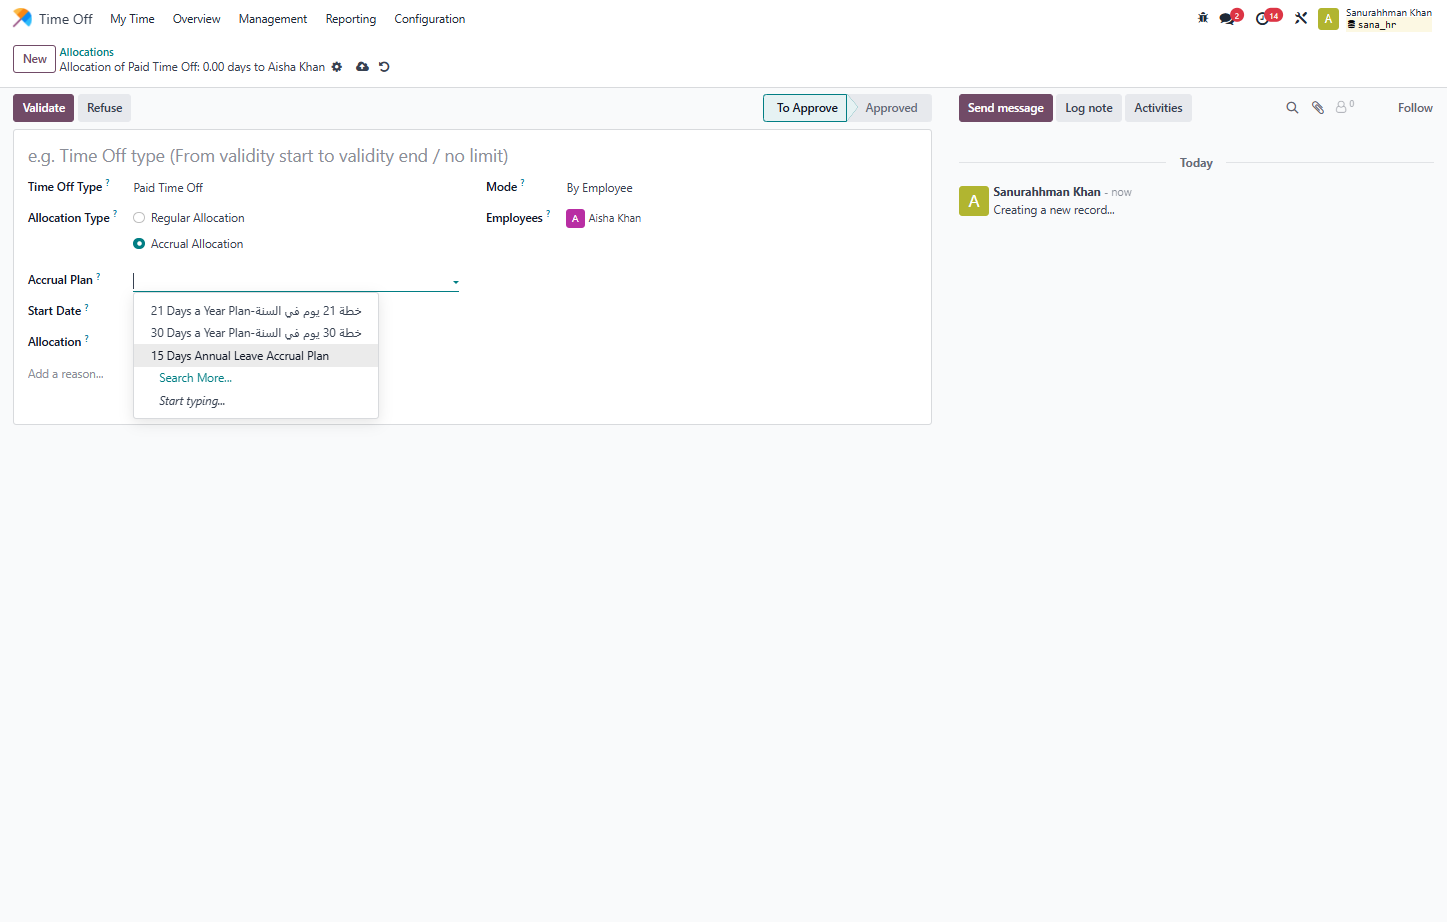Select the Accrual Allocation radio button
The image size is (1447, 922).
click(x=139, y=244)
